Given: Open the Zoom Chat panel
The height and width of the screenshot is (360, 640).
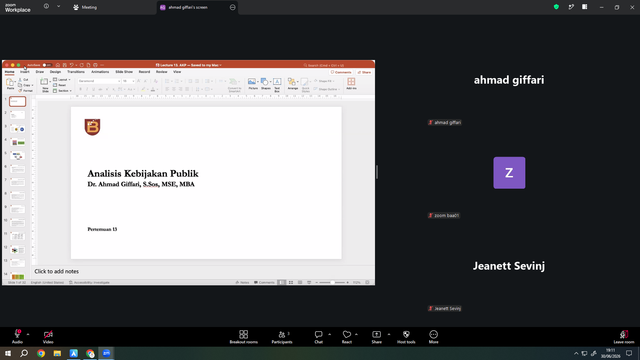Looking at the screenshot, I should 318,334.
